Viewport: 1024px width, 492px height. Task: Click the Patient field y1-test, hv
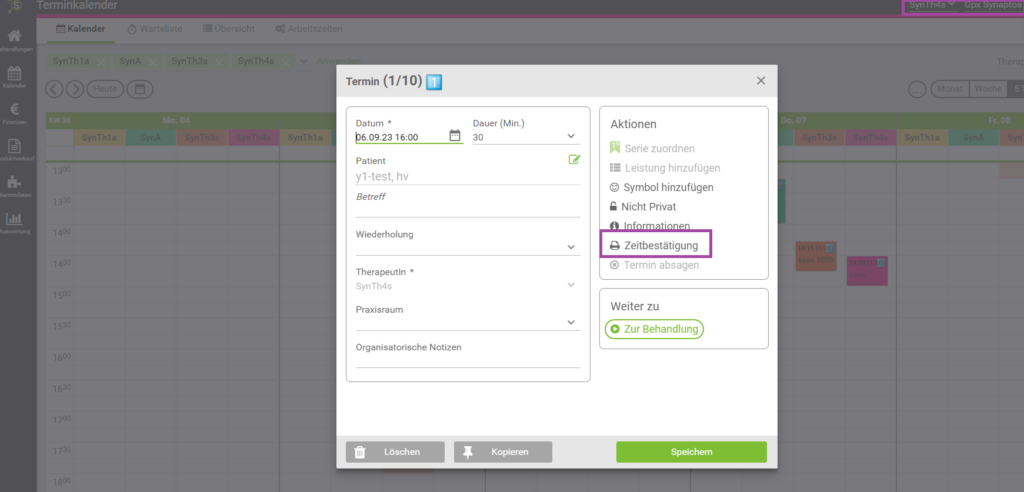click(468, 176)
